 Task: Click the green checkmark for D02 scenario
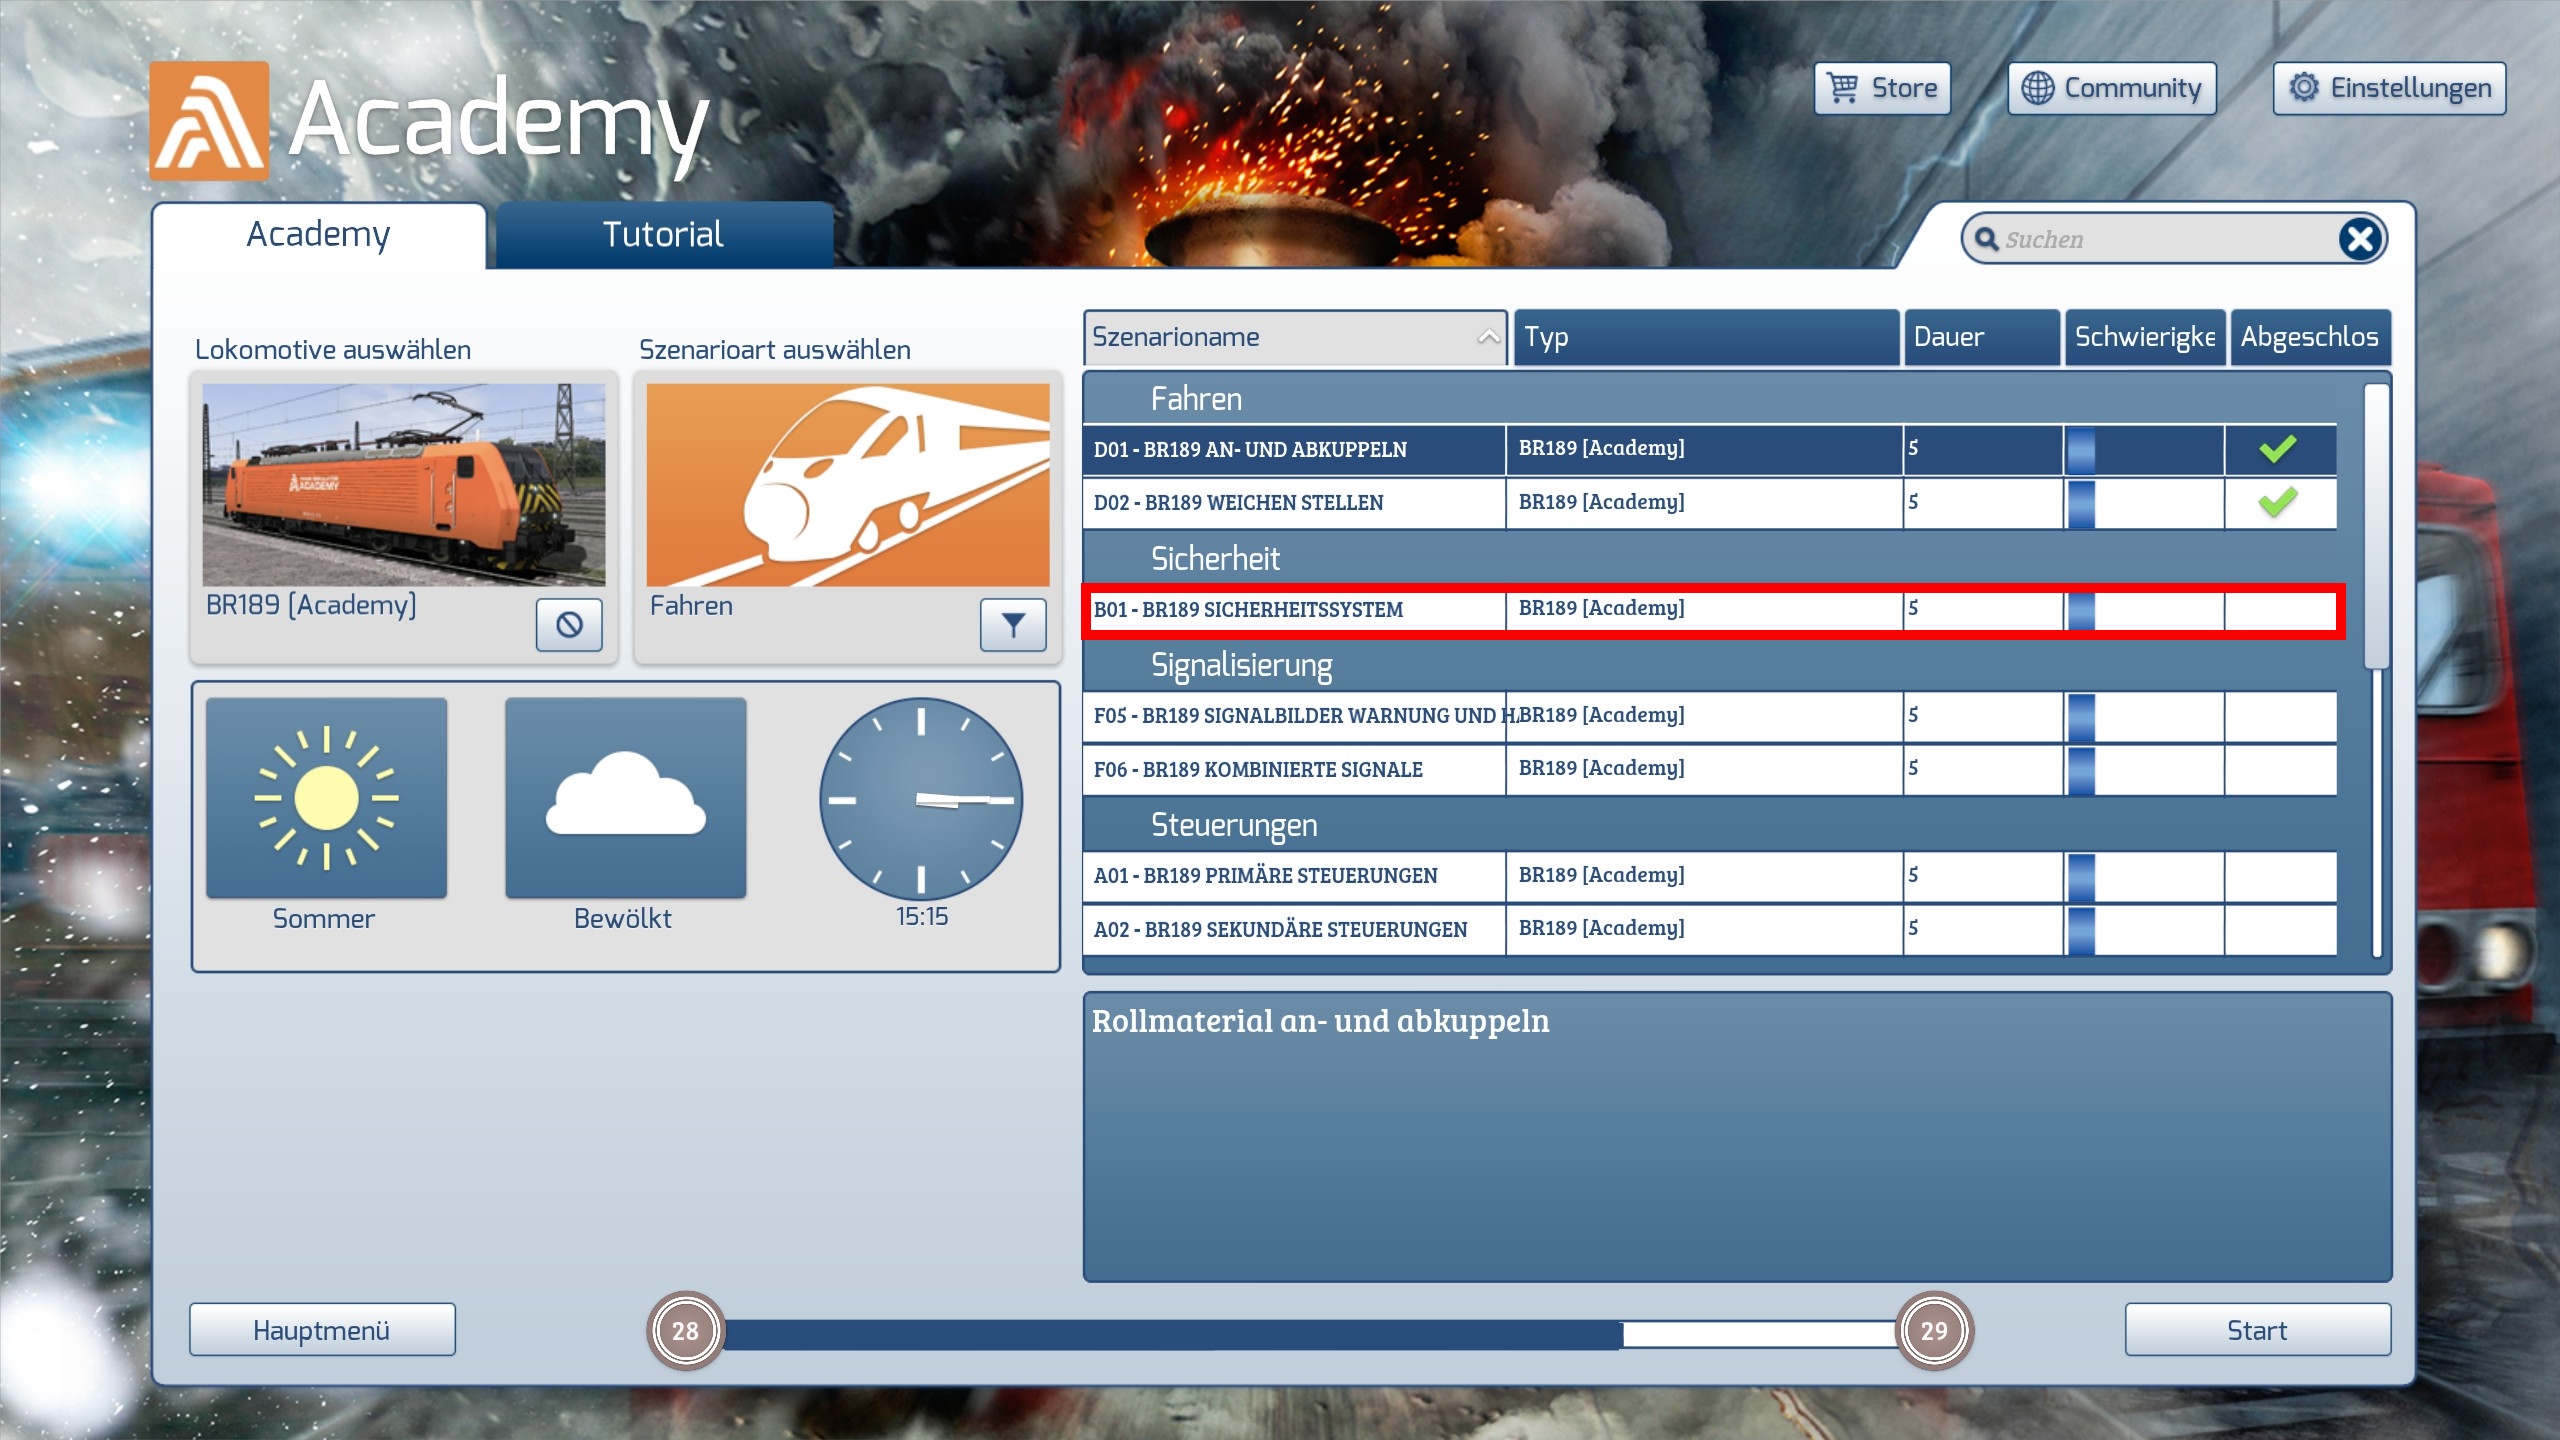pyautogui.click(x=2278, y=502)
